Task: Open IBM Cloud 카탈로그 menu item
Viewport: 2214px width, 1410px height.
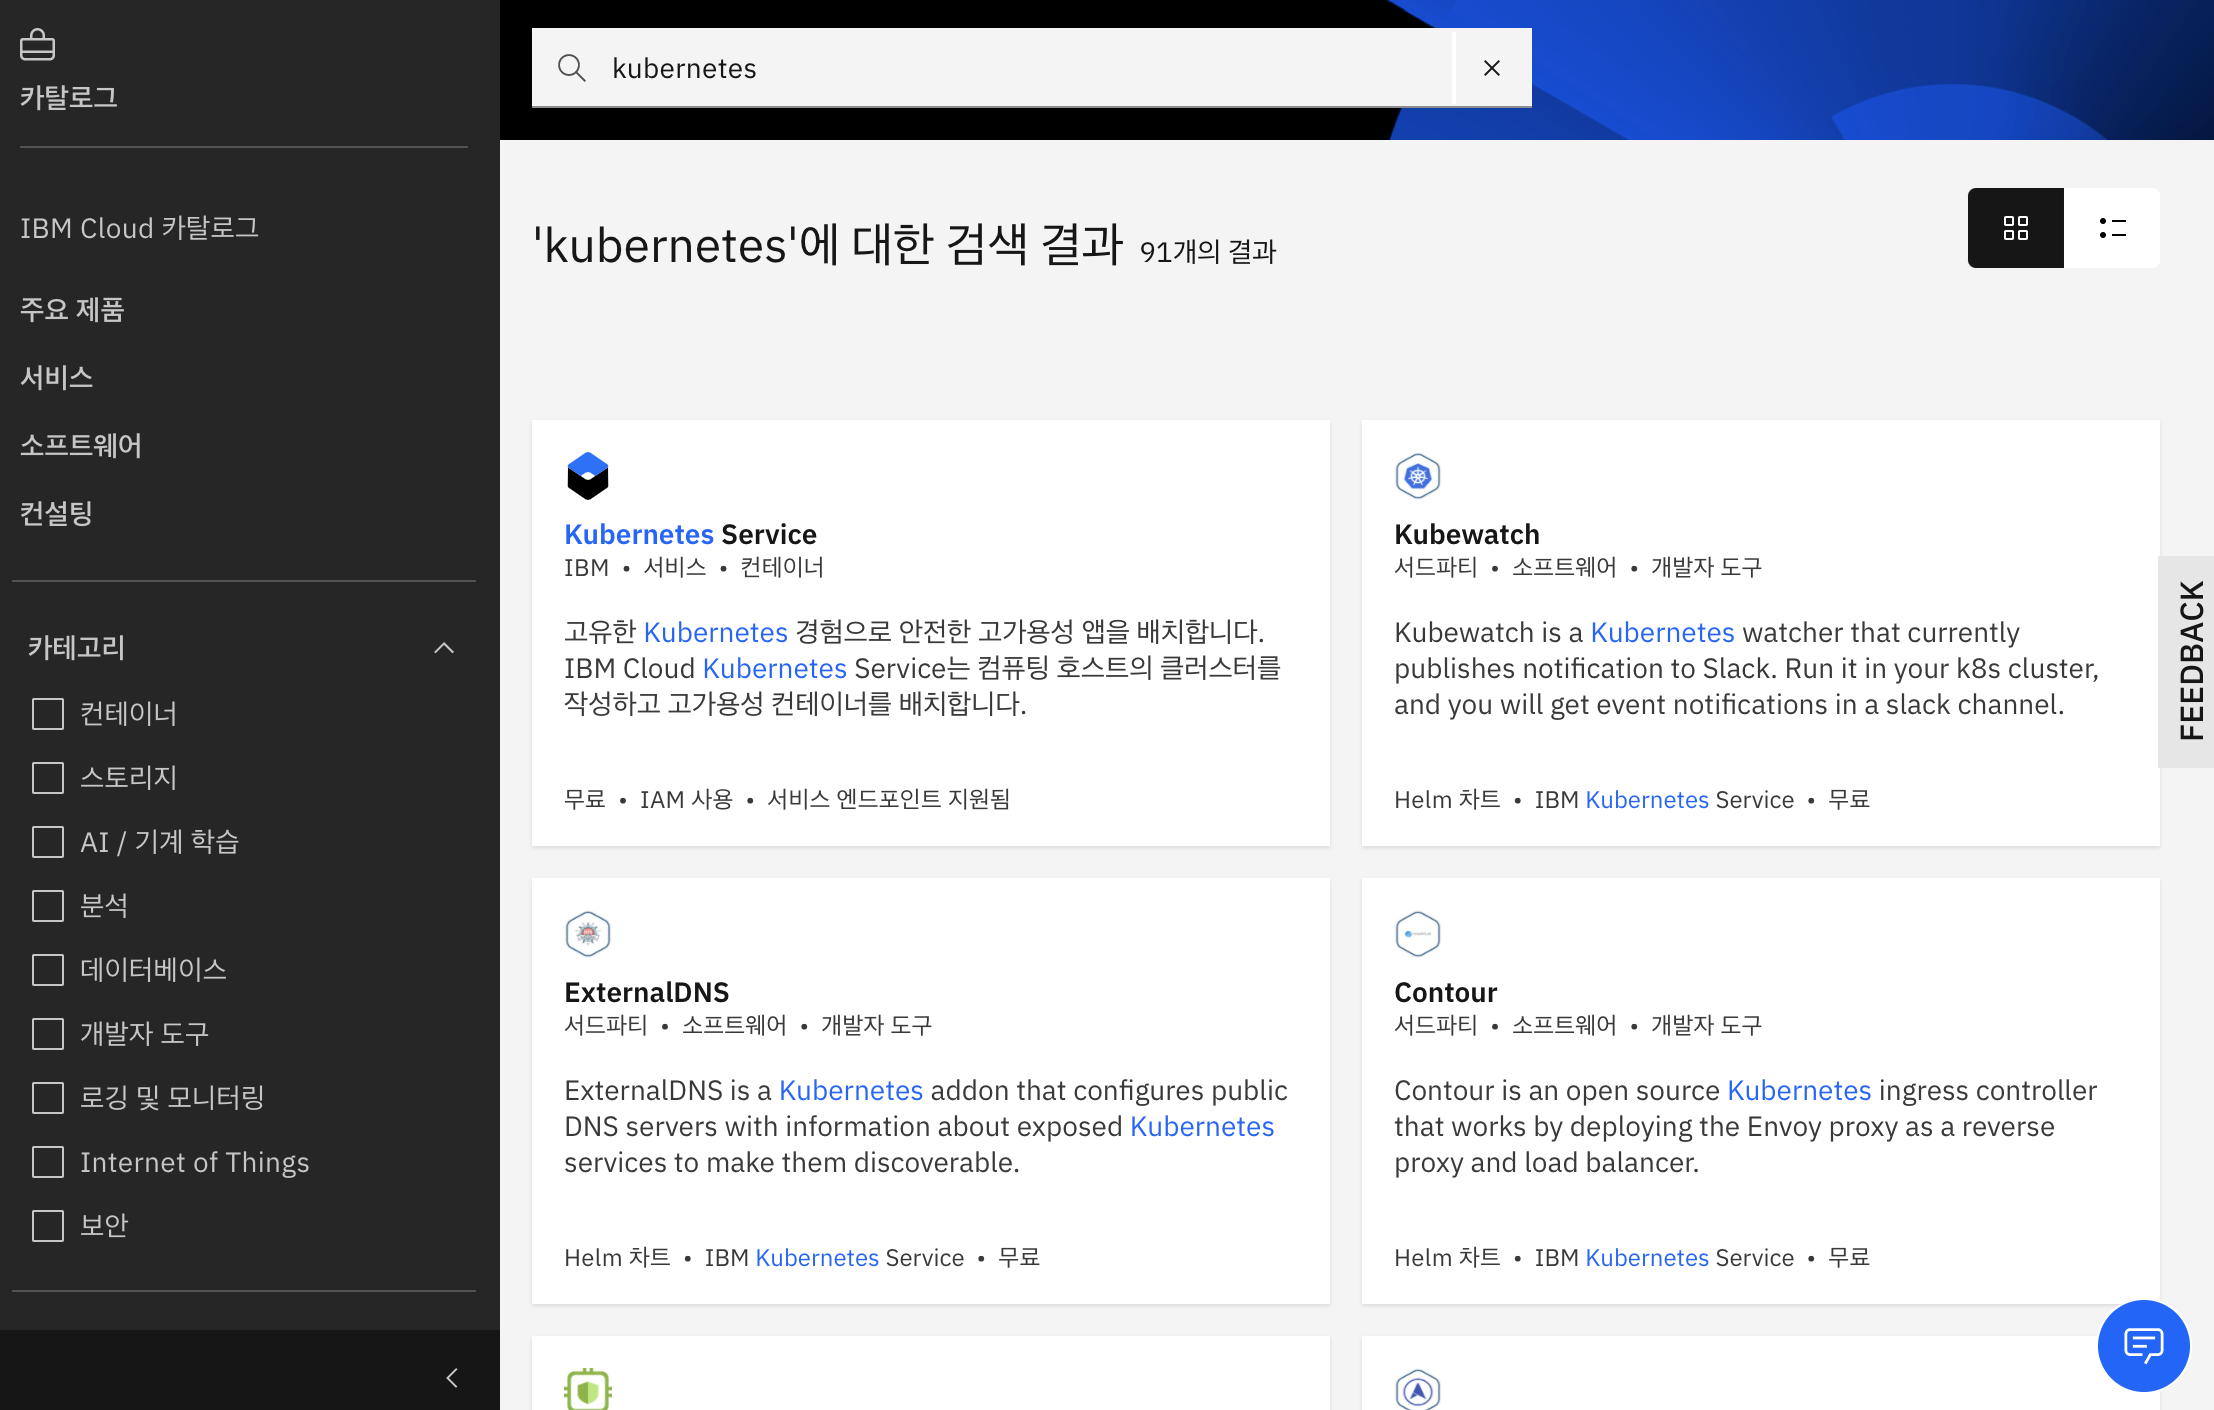Action: click(x=140, y=228)
